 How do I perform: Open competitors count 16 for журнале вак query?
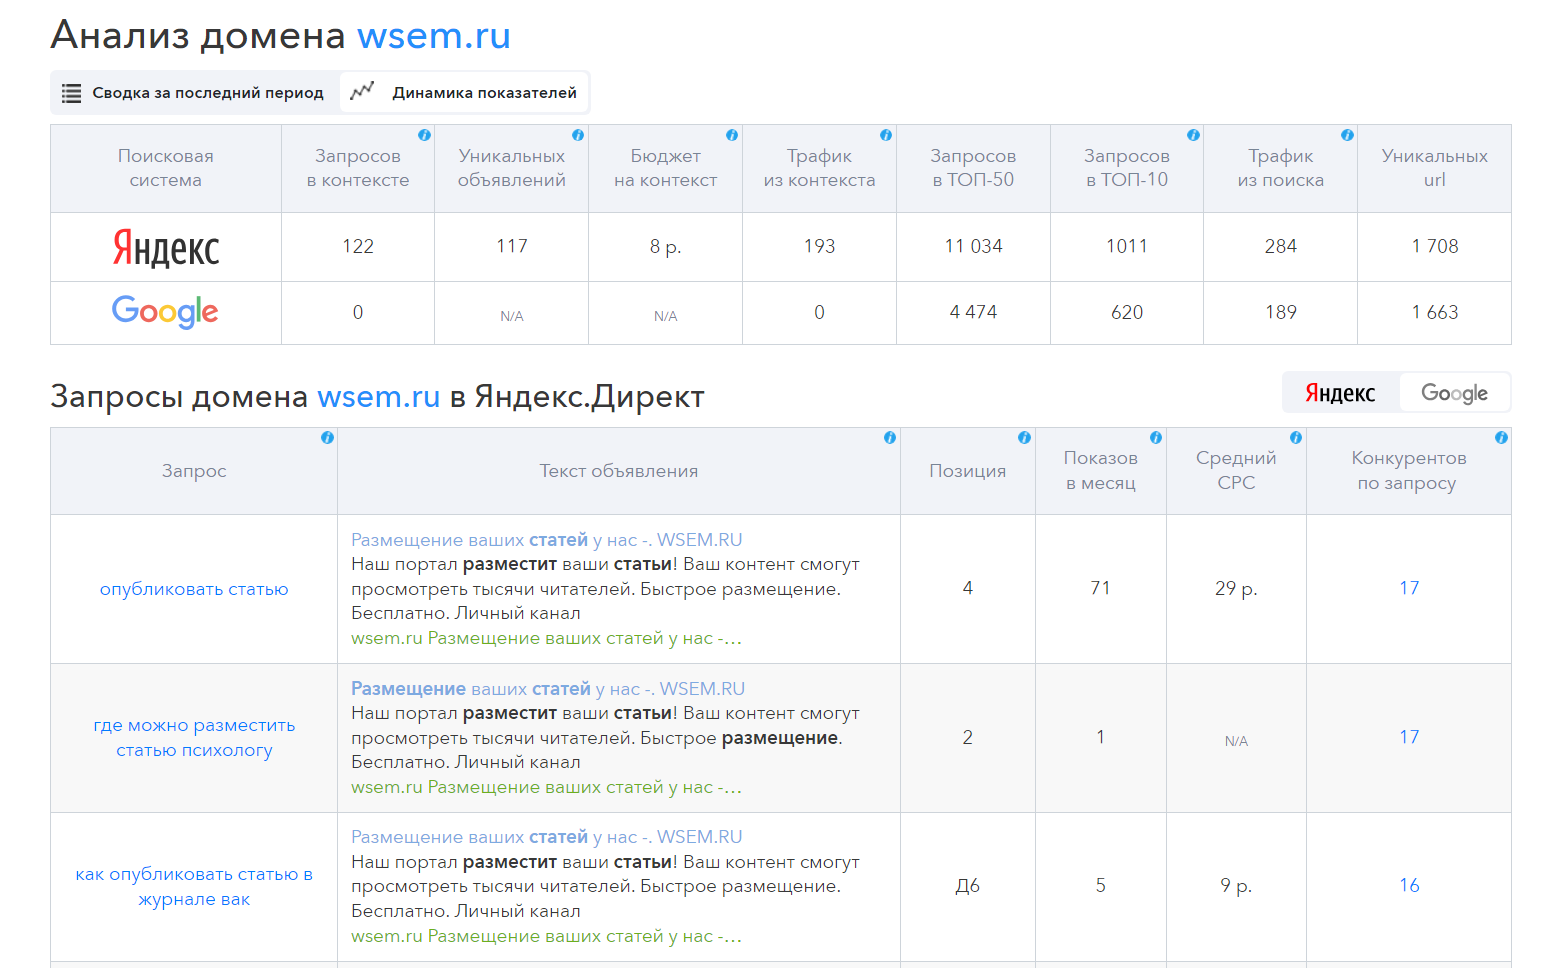click(1409, 885)
